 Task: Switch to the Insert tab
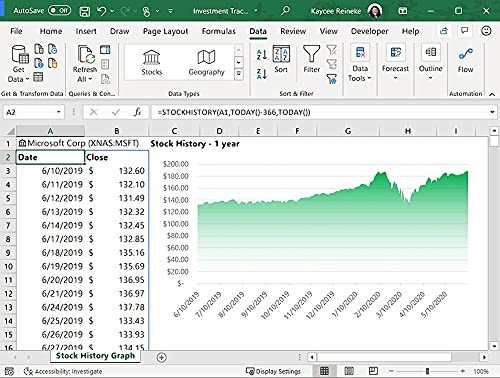click(x=86, y=31)
